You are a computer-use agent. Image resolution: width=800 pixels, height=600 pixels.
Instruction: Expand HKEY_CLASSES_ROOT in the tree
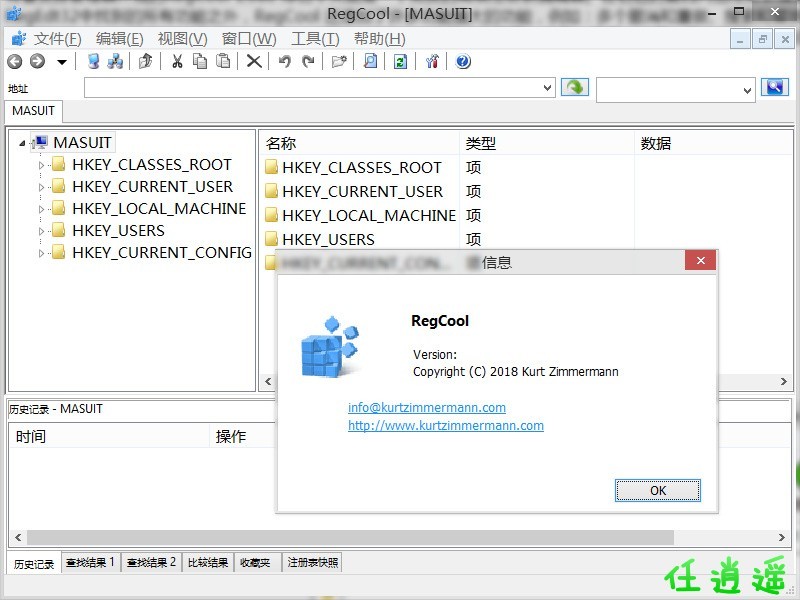click(41, 165)
